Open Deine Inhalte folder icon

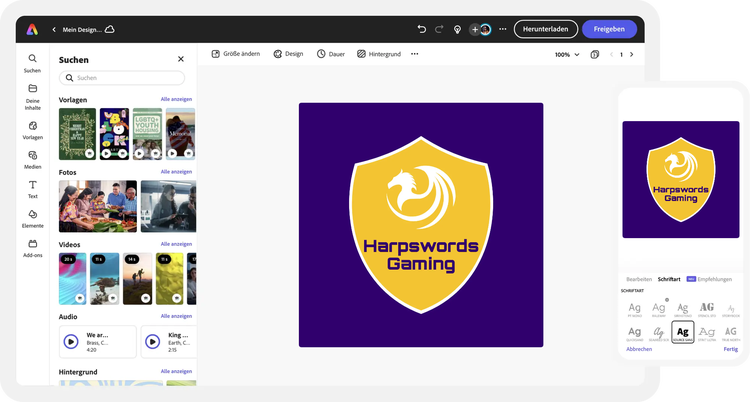point(33,89)
